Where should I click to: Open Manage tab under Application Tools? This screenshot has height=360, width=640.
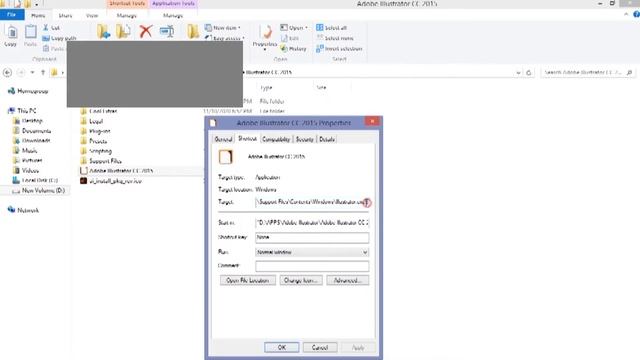coord(173,16)
